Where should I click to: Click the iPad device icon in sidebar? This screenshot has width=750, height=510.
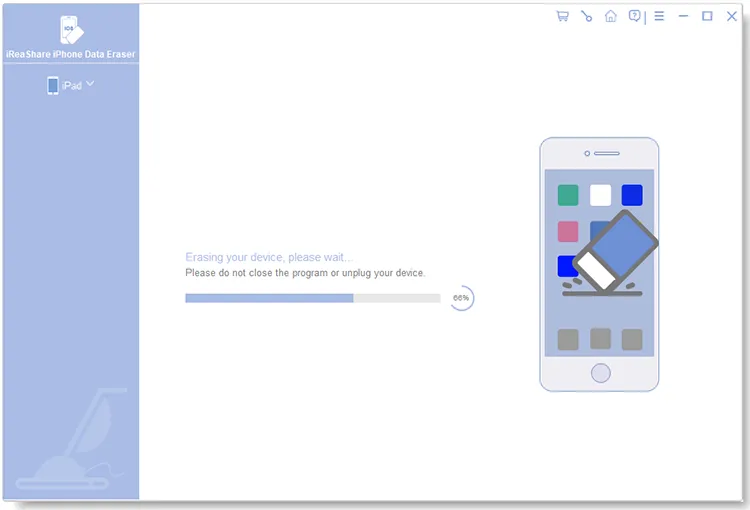pos(53,86)
